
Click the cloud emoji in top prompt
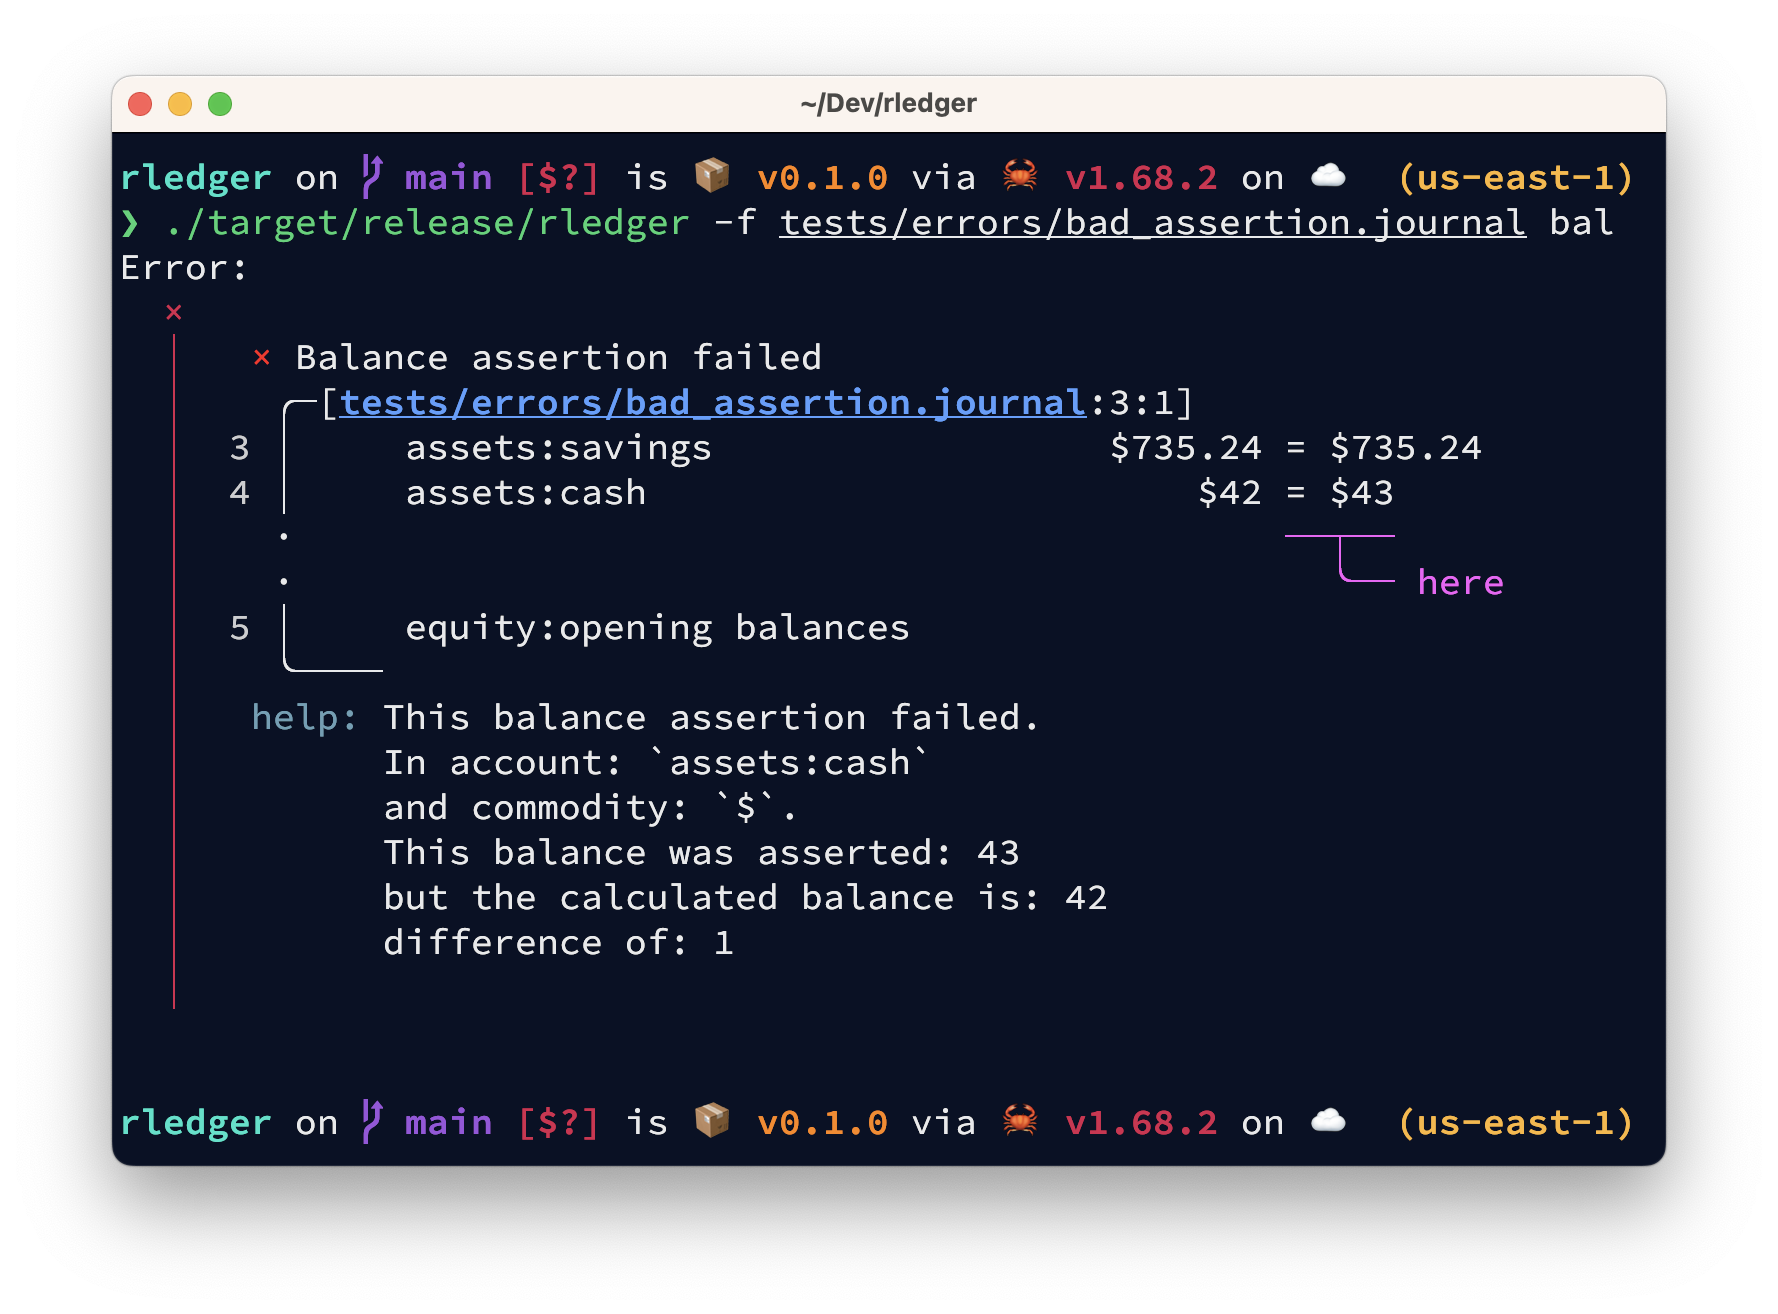1328,176
